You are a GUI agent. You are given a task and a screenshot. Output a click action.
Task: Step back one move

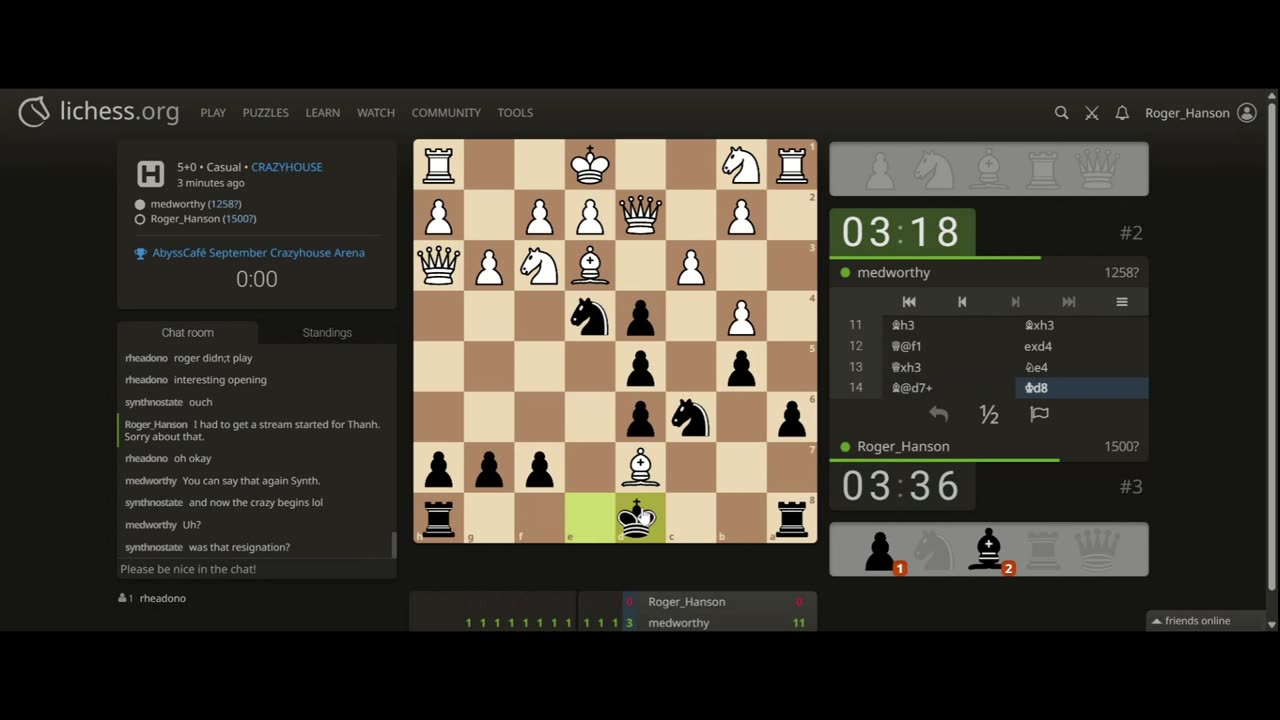click(x=962, y=302)
